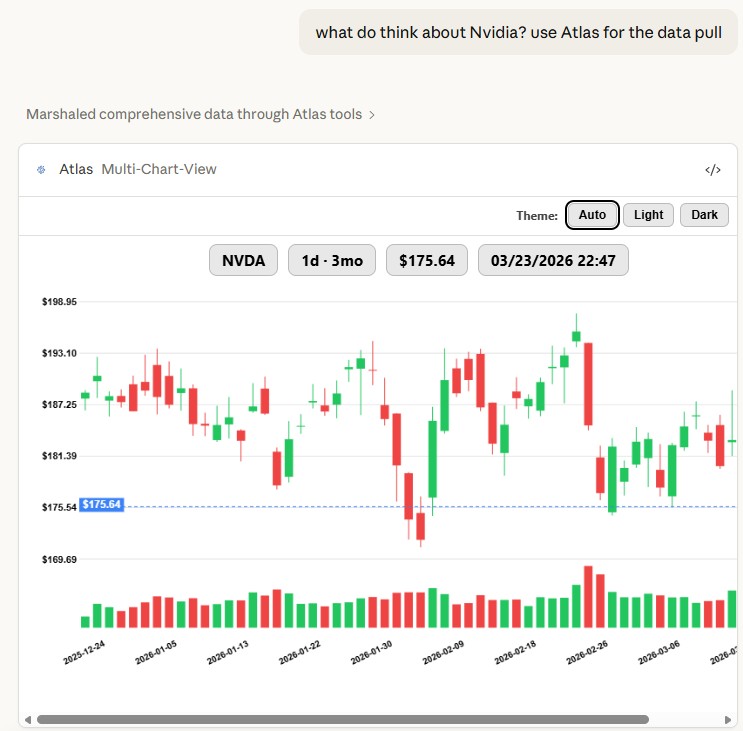Click the $198.95 price axis label
The image size is (743, 731).
(59, 301)
